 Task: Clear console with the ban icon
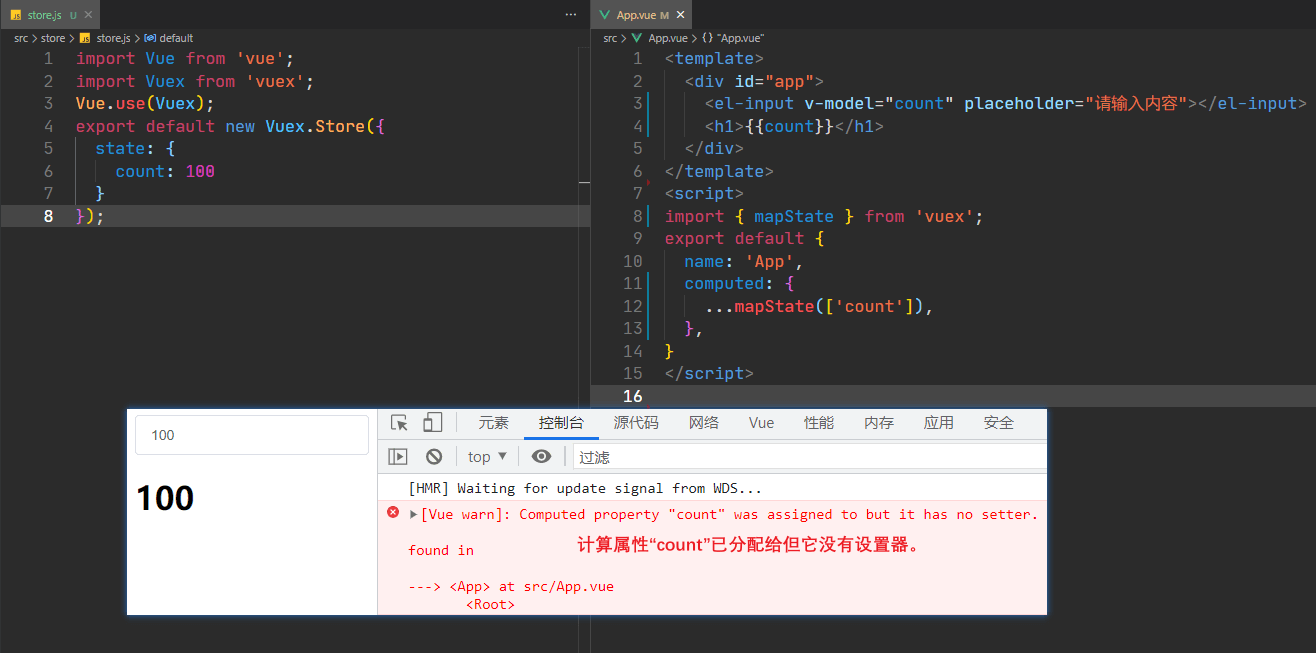click(434, 456)
